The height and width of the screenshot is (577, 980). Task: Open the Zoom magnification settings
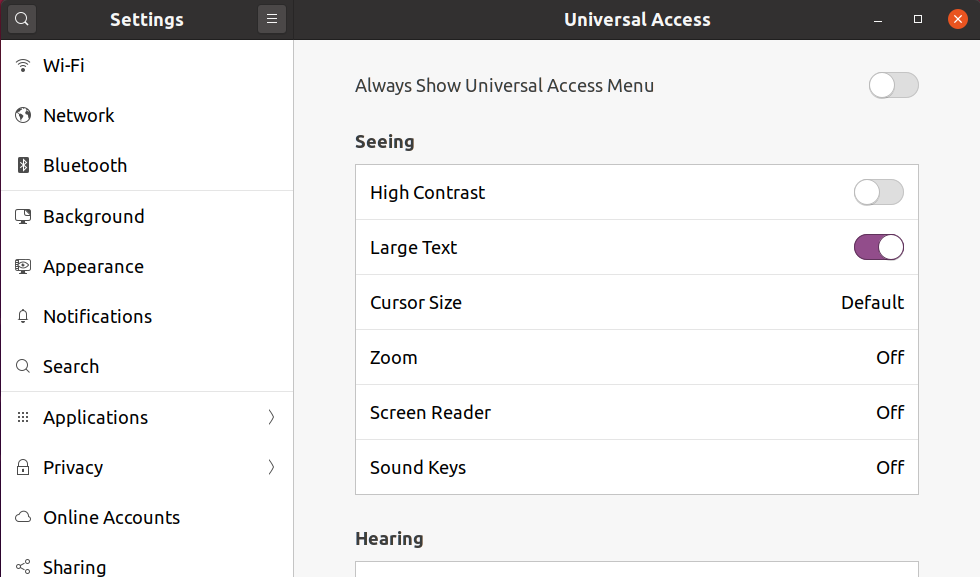(x=636, y=357)
